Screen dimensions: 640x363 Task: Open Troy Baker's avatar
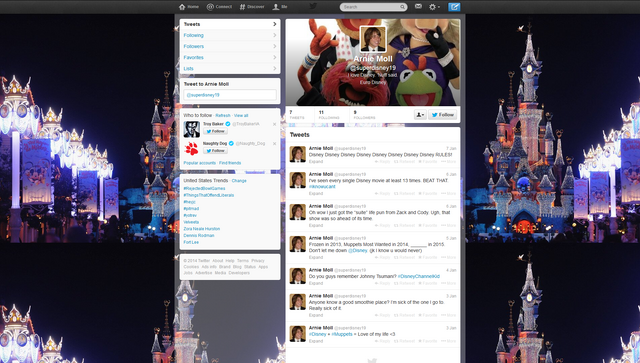click(191, 129)
